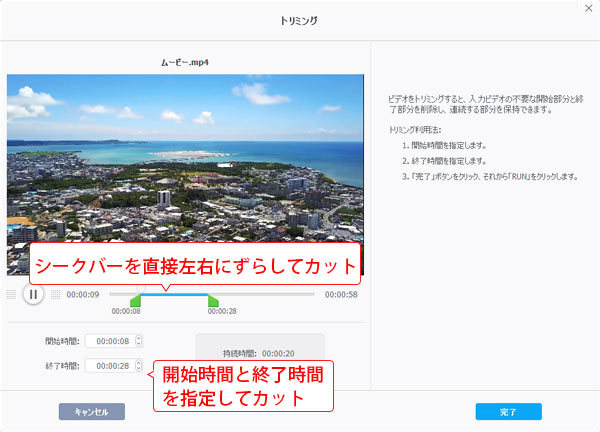Pause the video playback

33,294
